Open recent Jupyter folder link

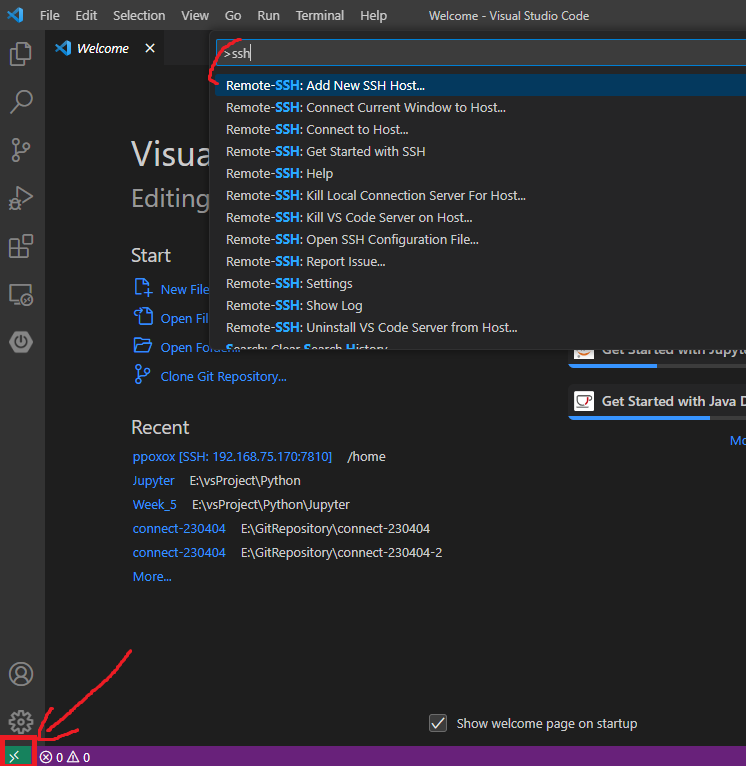(x=153, y=481)
